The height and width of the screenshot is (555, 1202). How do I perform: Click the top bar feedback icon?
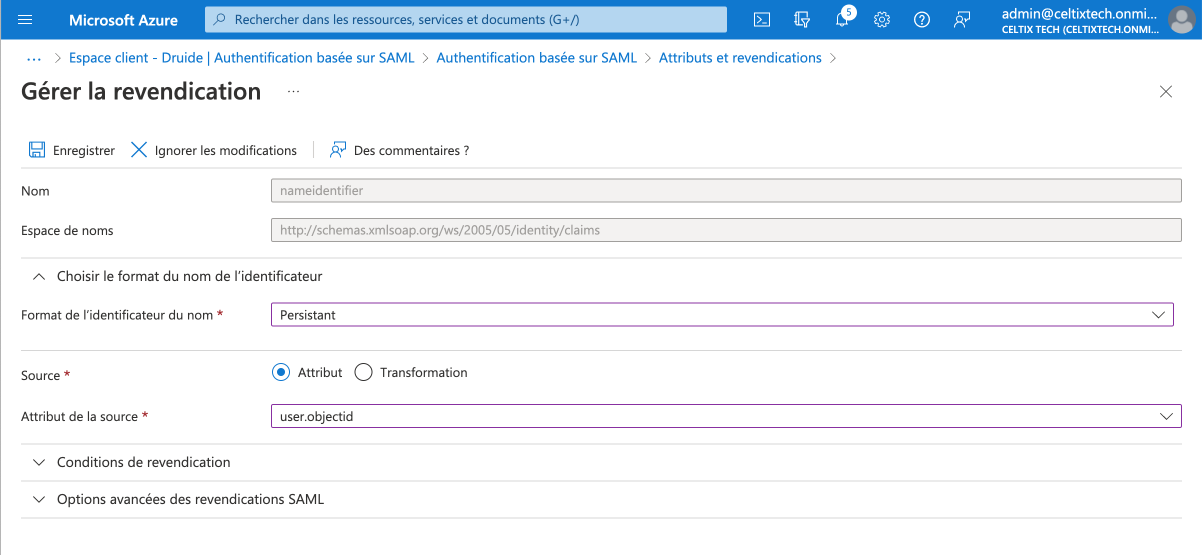click(x=962, y=20)
